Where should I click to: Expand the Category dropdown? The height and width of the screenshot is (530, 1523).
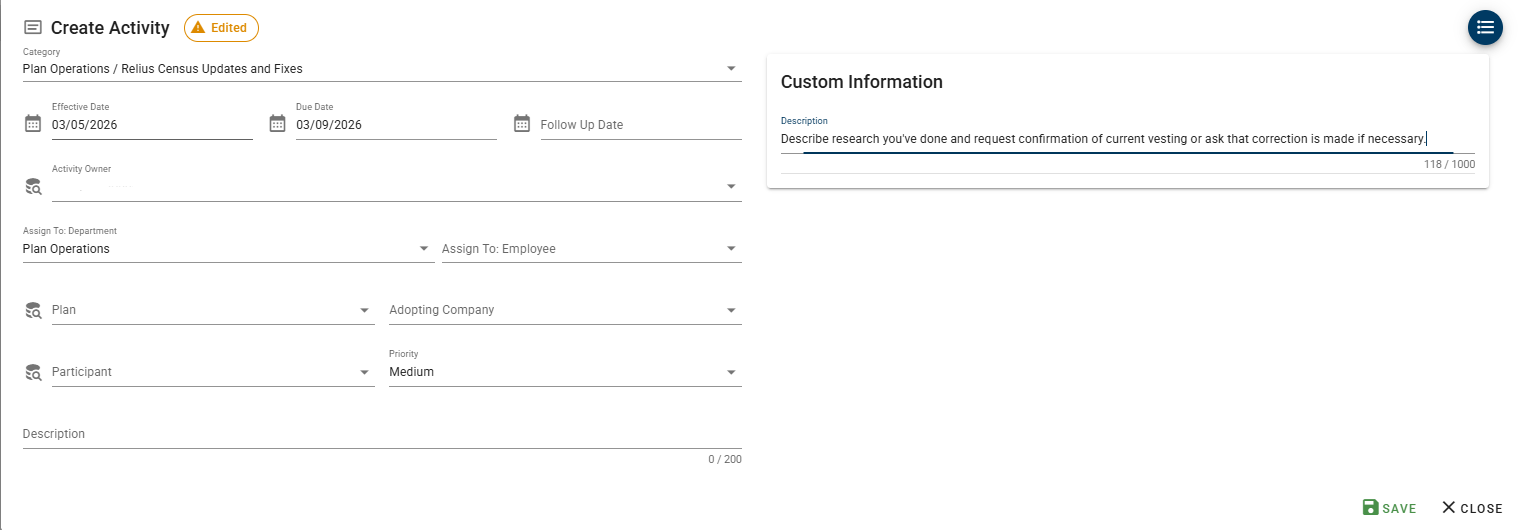[731, 69]
